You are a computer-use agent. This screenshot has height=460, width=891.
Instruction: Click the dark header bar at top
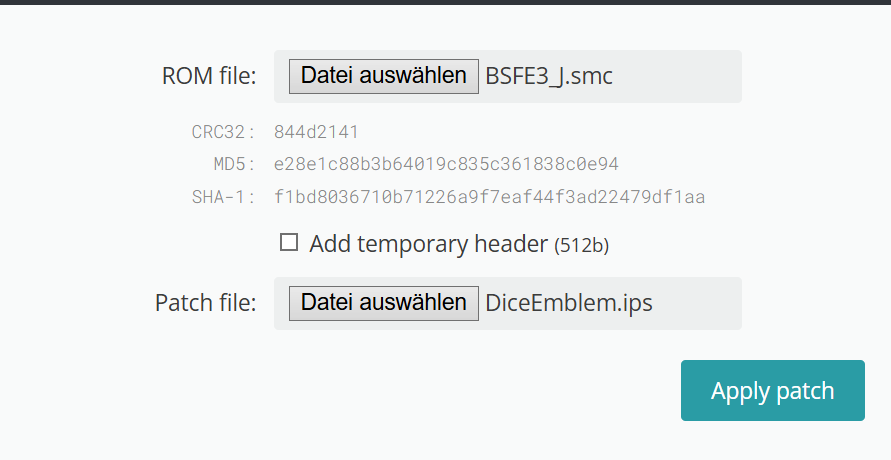click(446, 2)
